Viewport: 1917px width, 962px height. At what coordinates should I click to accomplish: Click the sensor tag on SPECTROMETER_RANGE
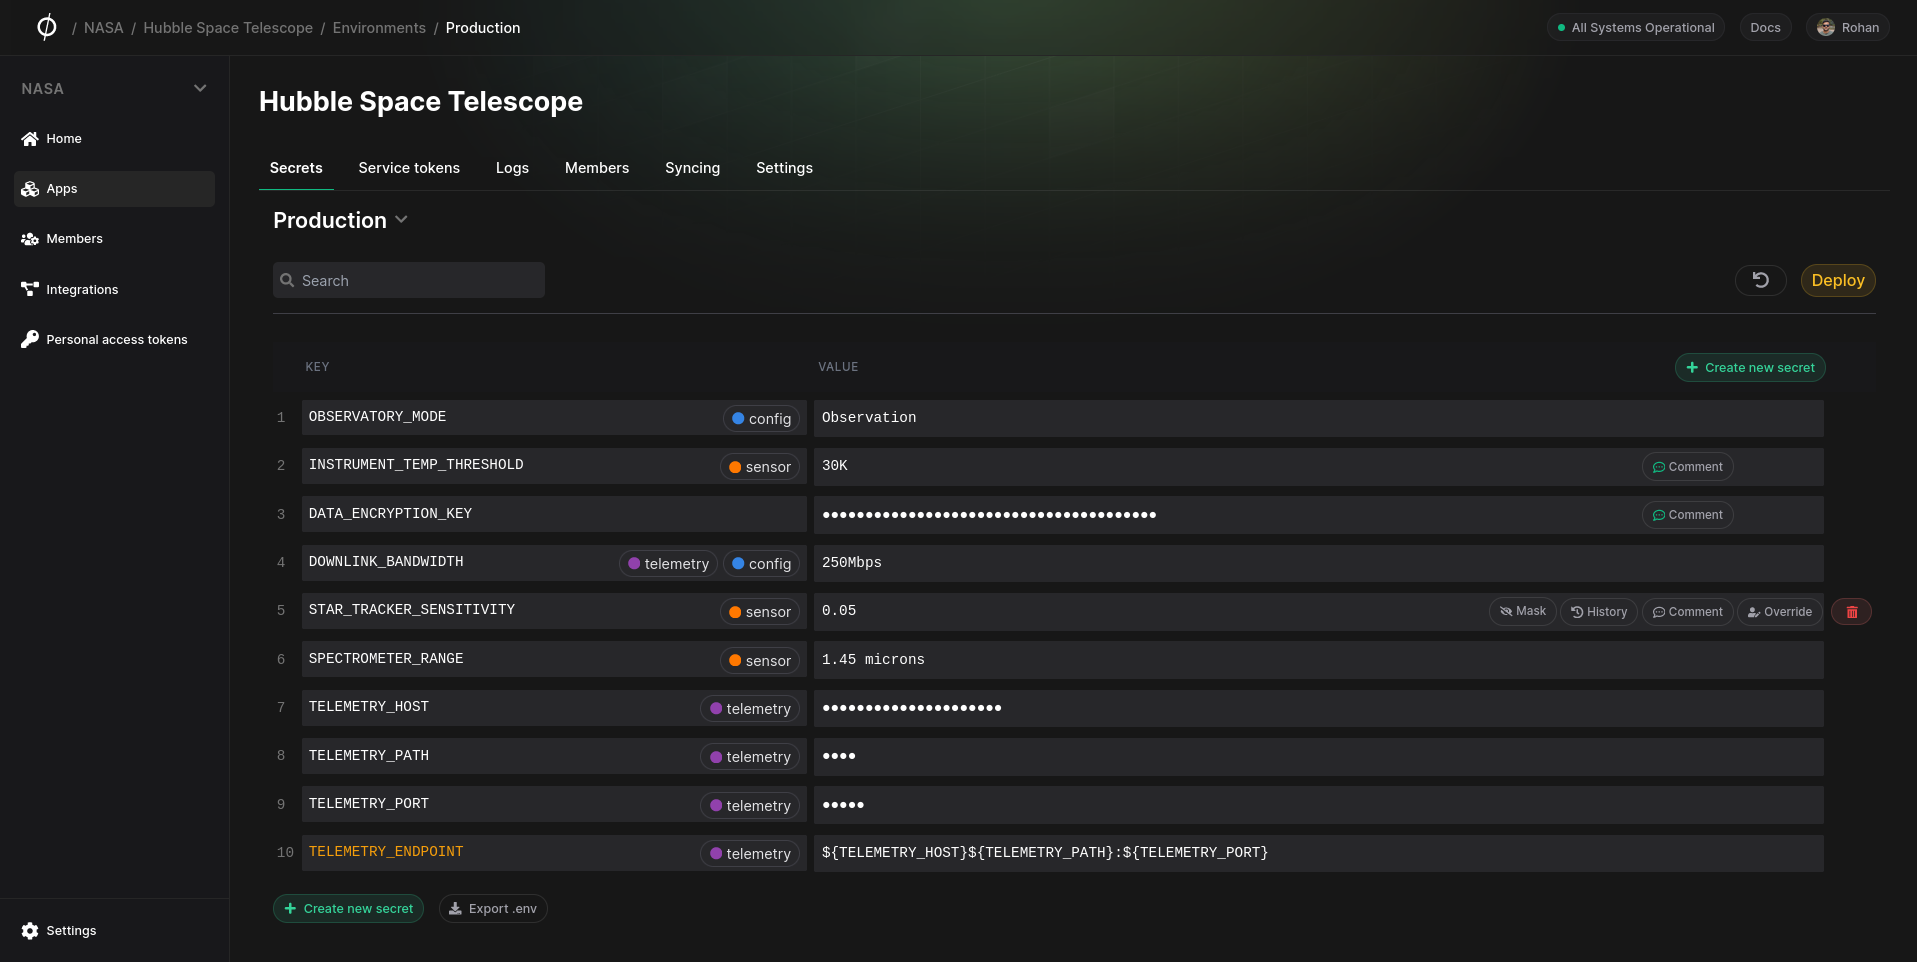pos(760,661)
